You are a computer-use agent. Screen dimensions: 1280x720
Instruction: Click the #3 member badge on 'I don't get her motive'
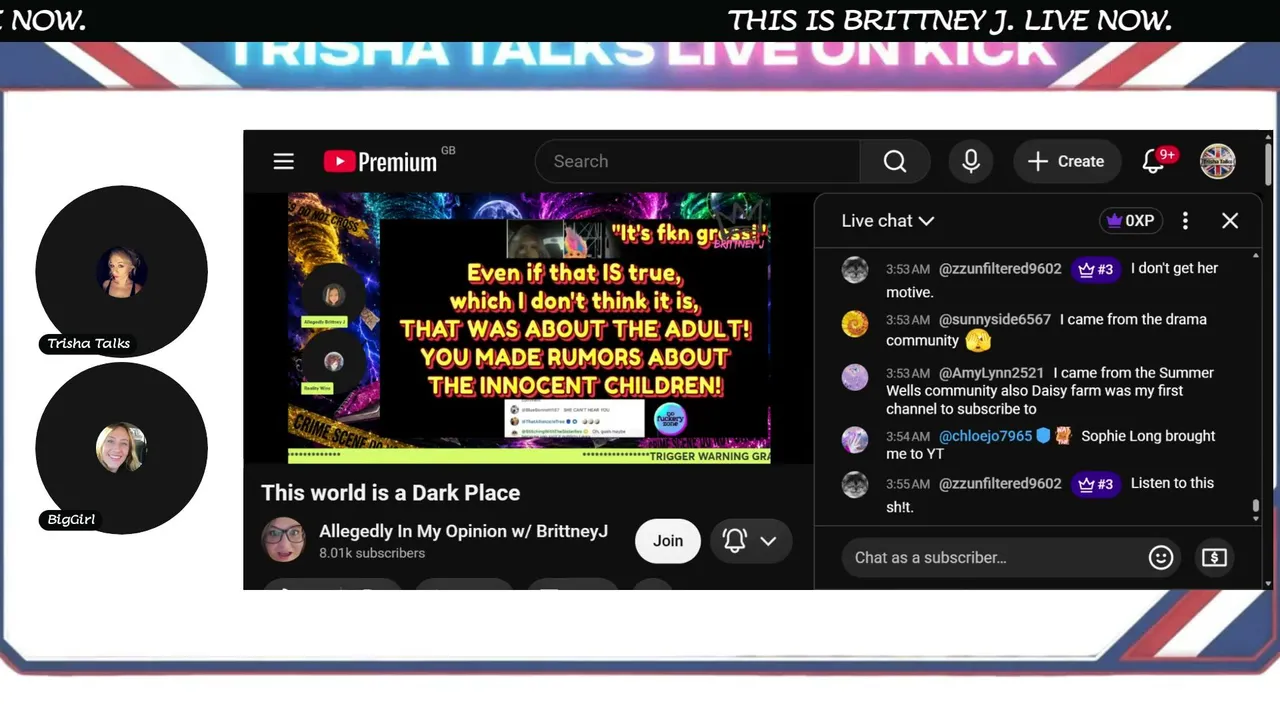pos(1096,269)
